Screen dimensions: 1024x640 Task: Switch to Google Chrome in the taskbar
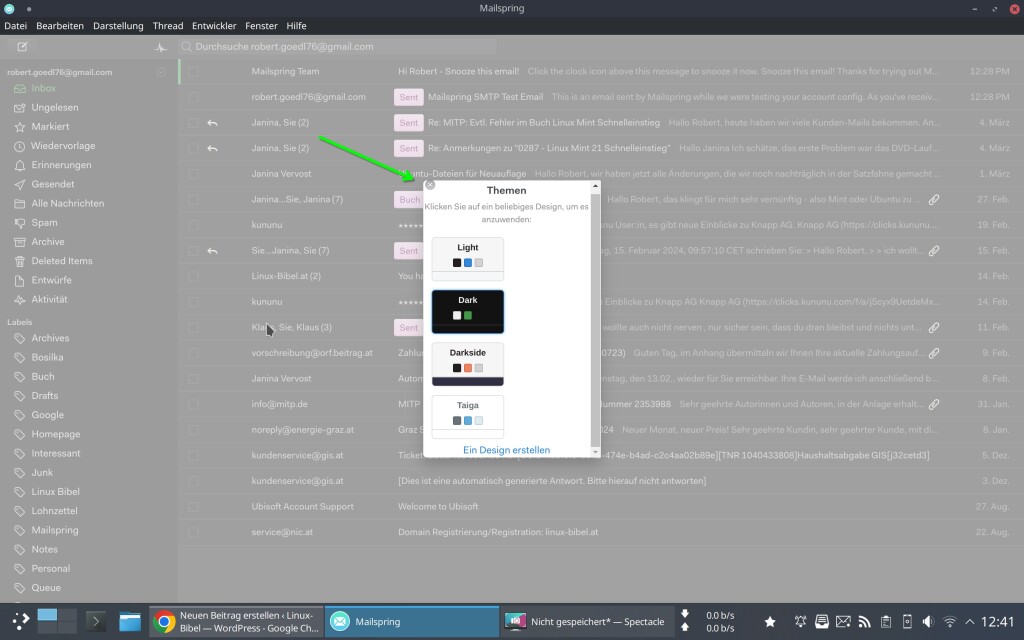[x=236, y=622]
